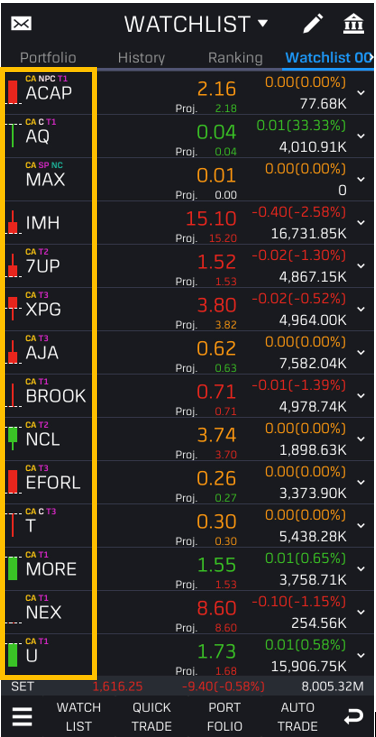
Task: Open the History tab
Action: (141, 58)
